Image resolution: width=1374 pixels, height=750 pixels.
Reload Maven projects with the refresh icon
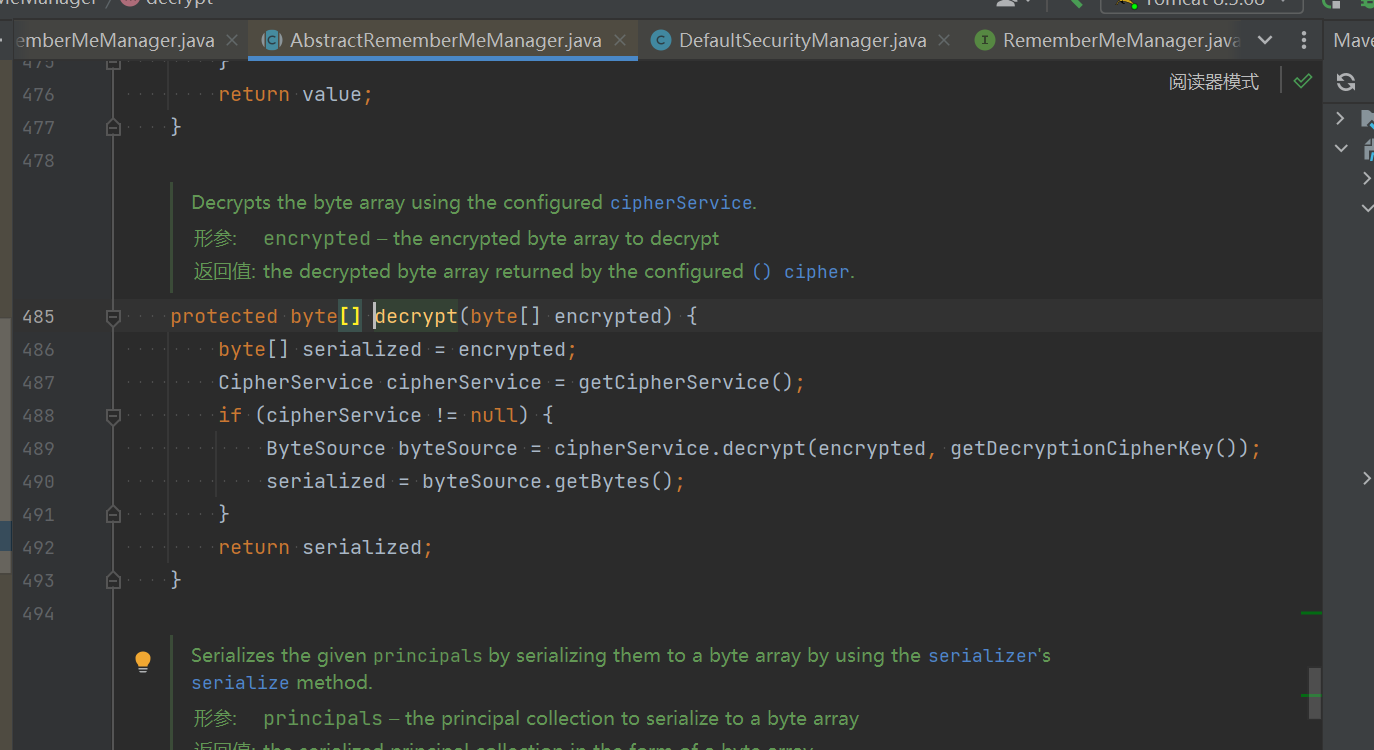1346,82
